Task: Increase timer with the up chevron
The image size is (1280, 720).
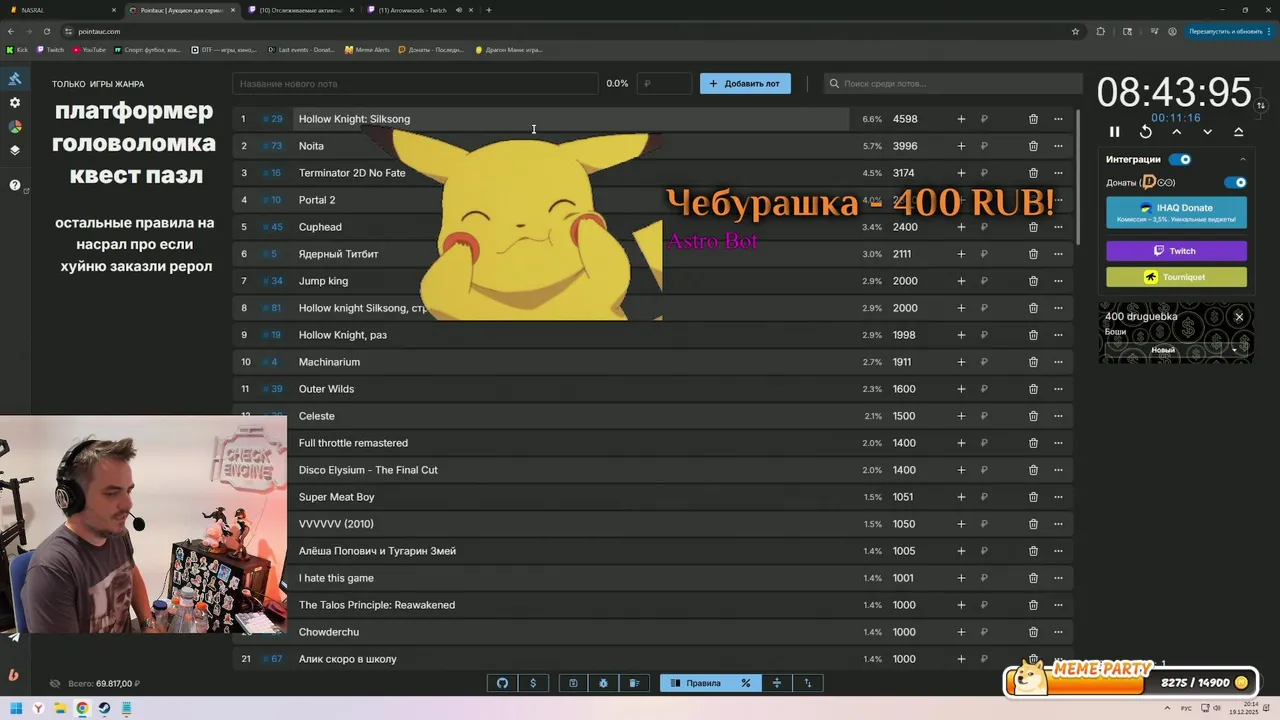Action: tap(1177, 132)
